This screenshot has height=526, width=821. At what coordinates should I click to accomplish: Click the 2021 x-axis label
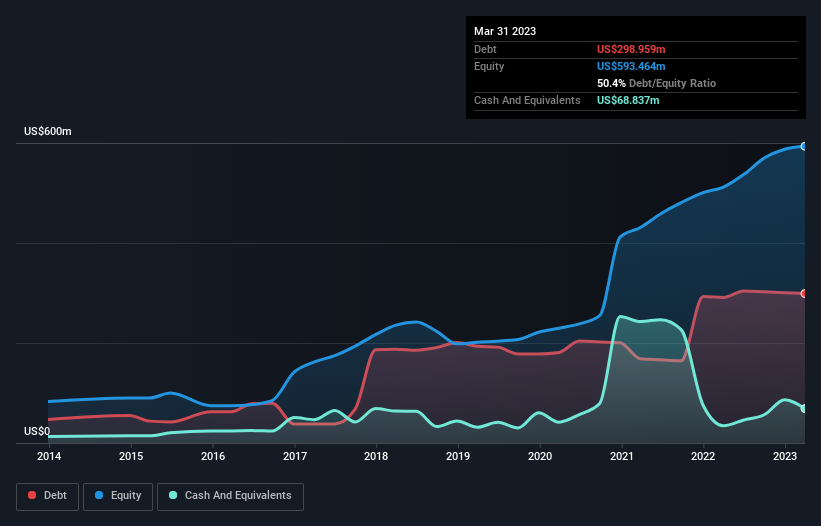tap(622, 456)
